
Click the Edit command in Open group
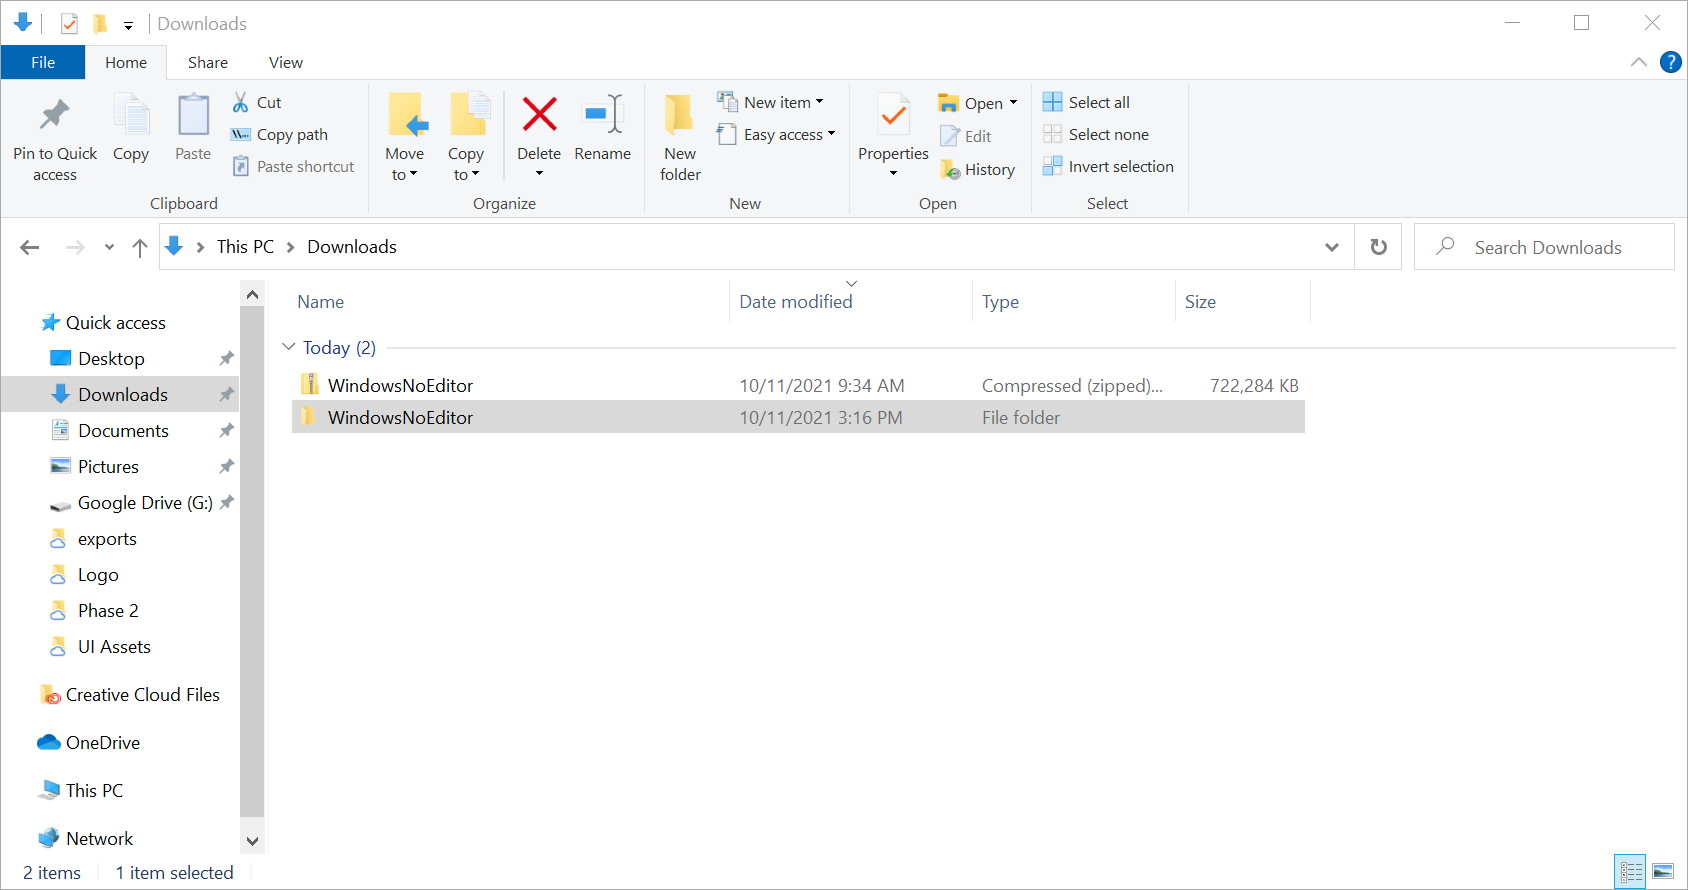click(x=966, y=136)
